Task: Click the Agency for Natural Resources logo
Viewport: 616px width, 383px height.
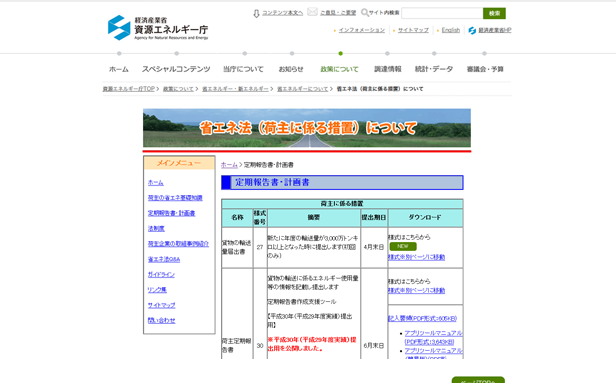Action: coord(158,27)
